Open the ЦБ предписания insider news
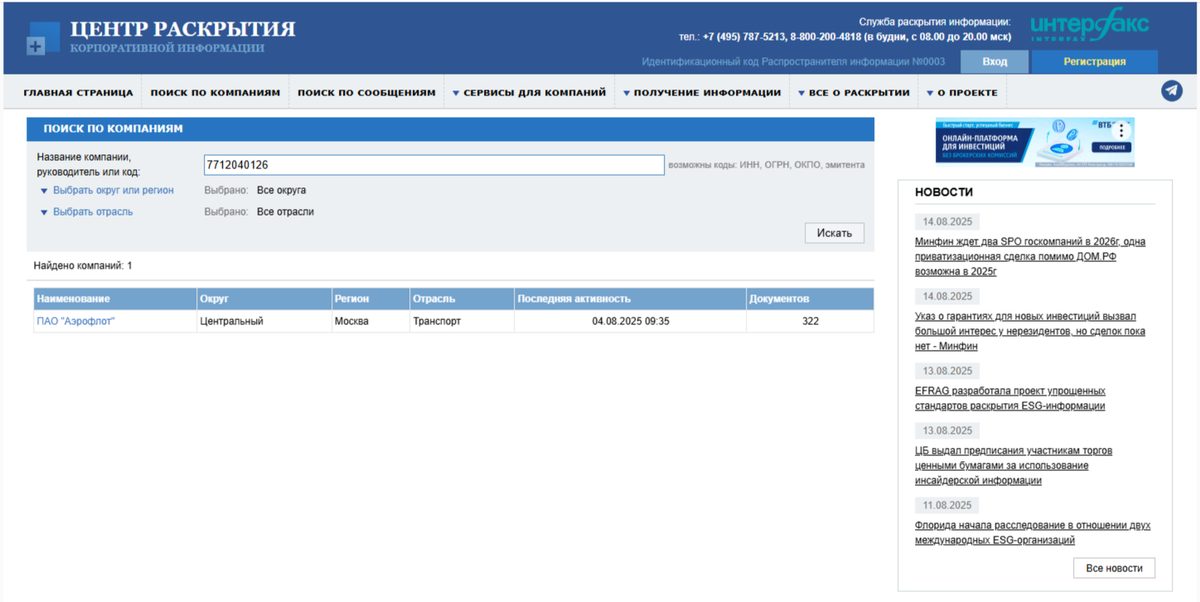The width and height of the screenshot is (1200, 602). tap(1014, 466)
